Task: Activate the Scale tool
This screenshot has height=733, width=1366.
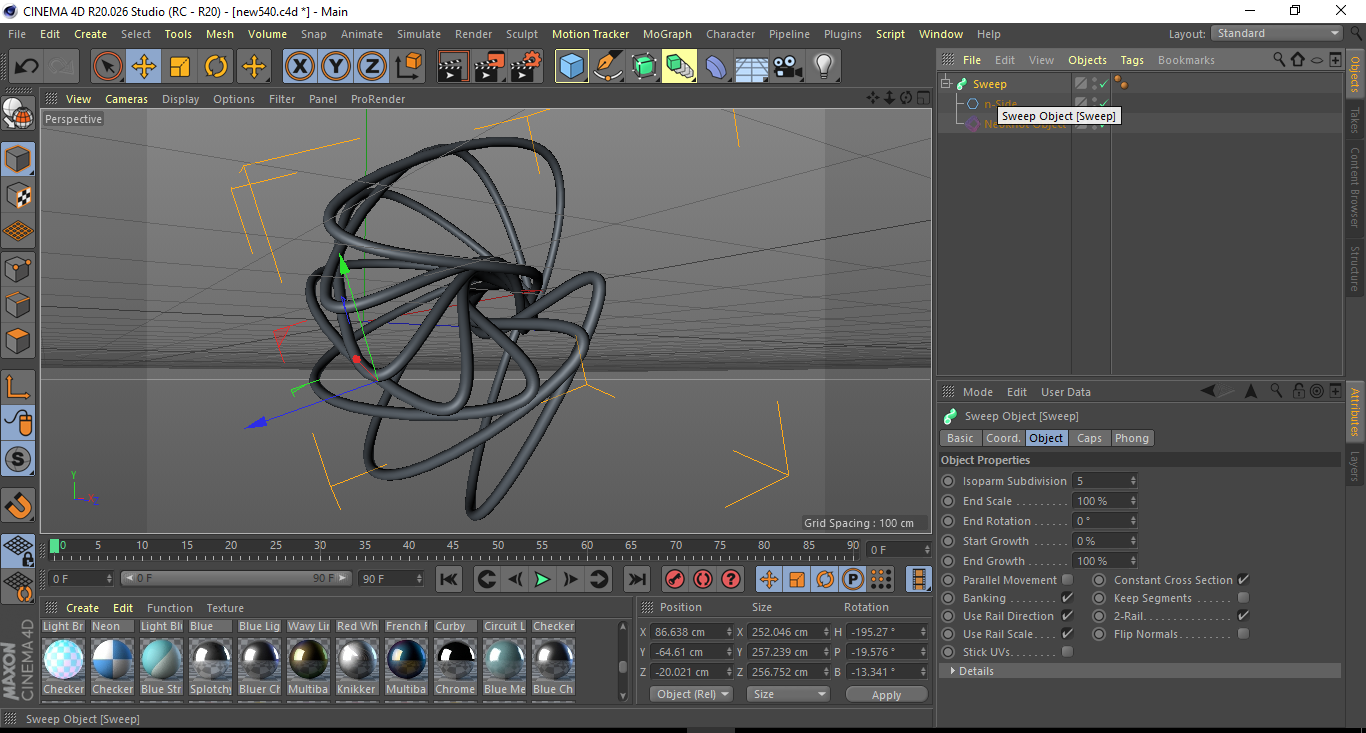Action: [x=180, y=67]
